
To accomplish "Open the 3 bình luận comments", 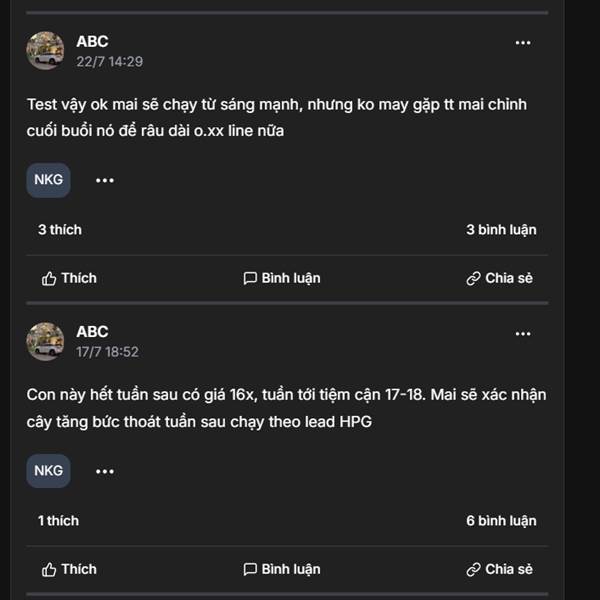I will pyautogui.click(x=501, y=230).
